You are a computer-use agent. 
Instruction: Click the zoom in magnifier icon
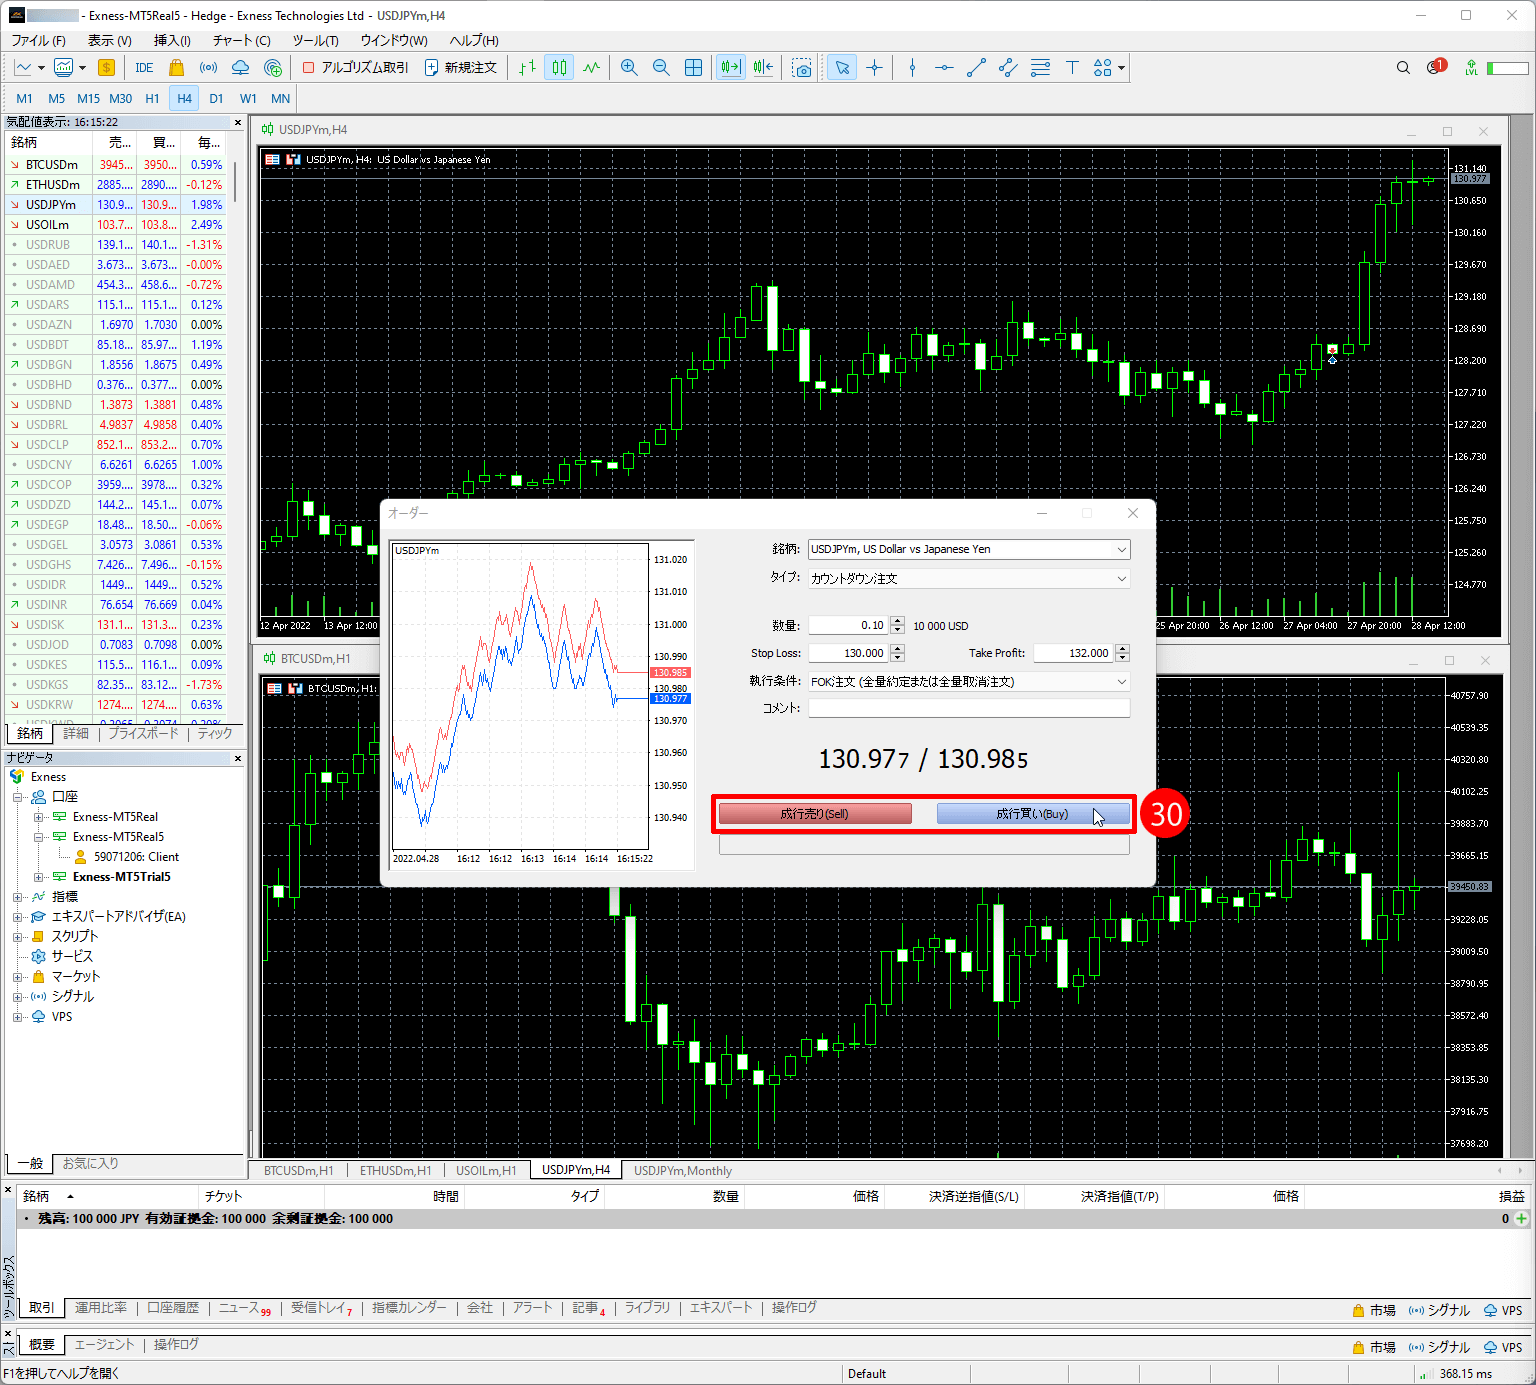coord(629,67)
